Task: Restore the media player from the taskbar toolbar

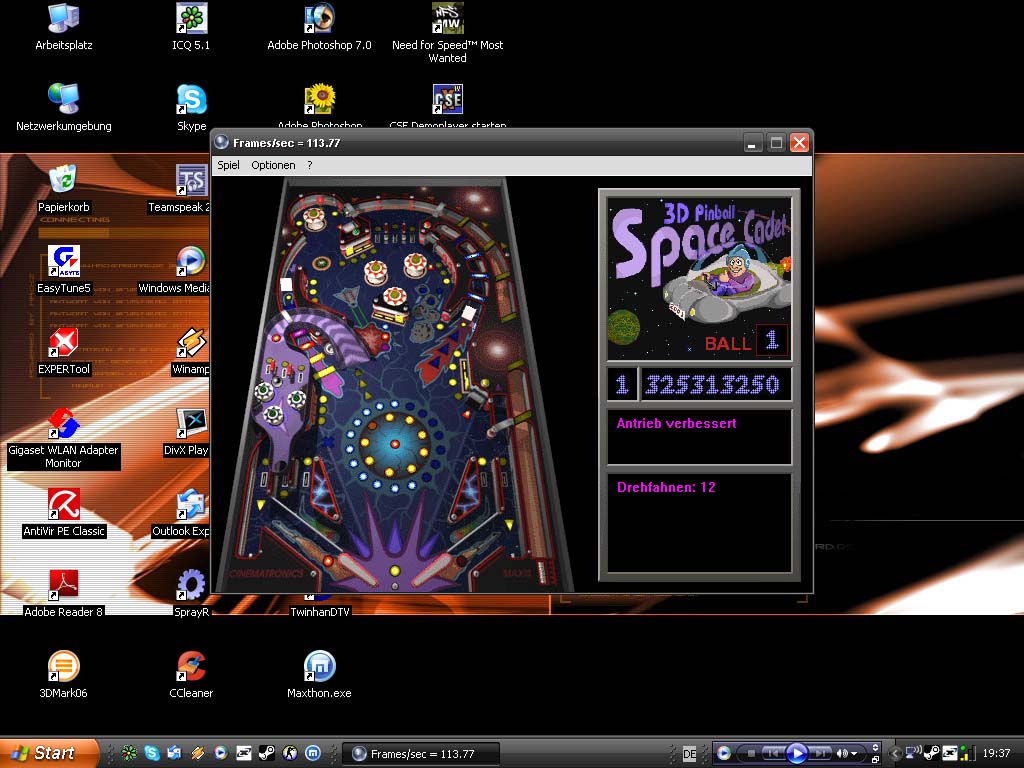Action: (875, 760)
